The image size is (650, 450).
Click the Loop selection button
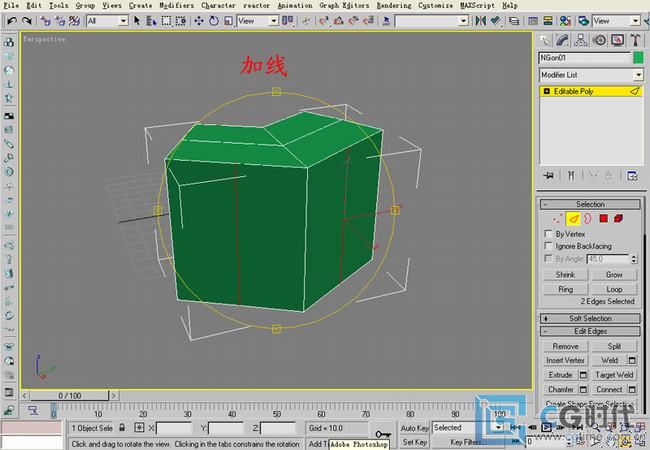(614, 289)
